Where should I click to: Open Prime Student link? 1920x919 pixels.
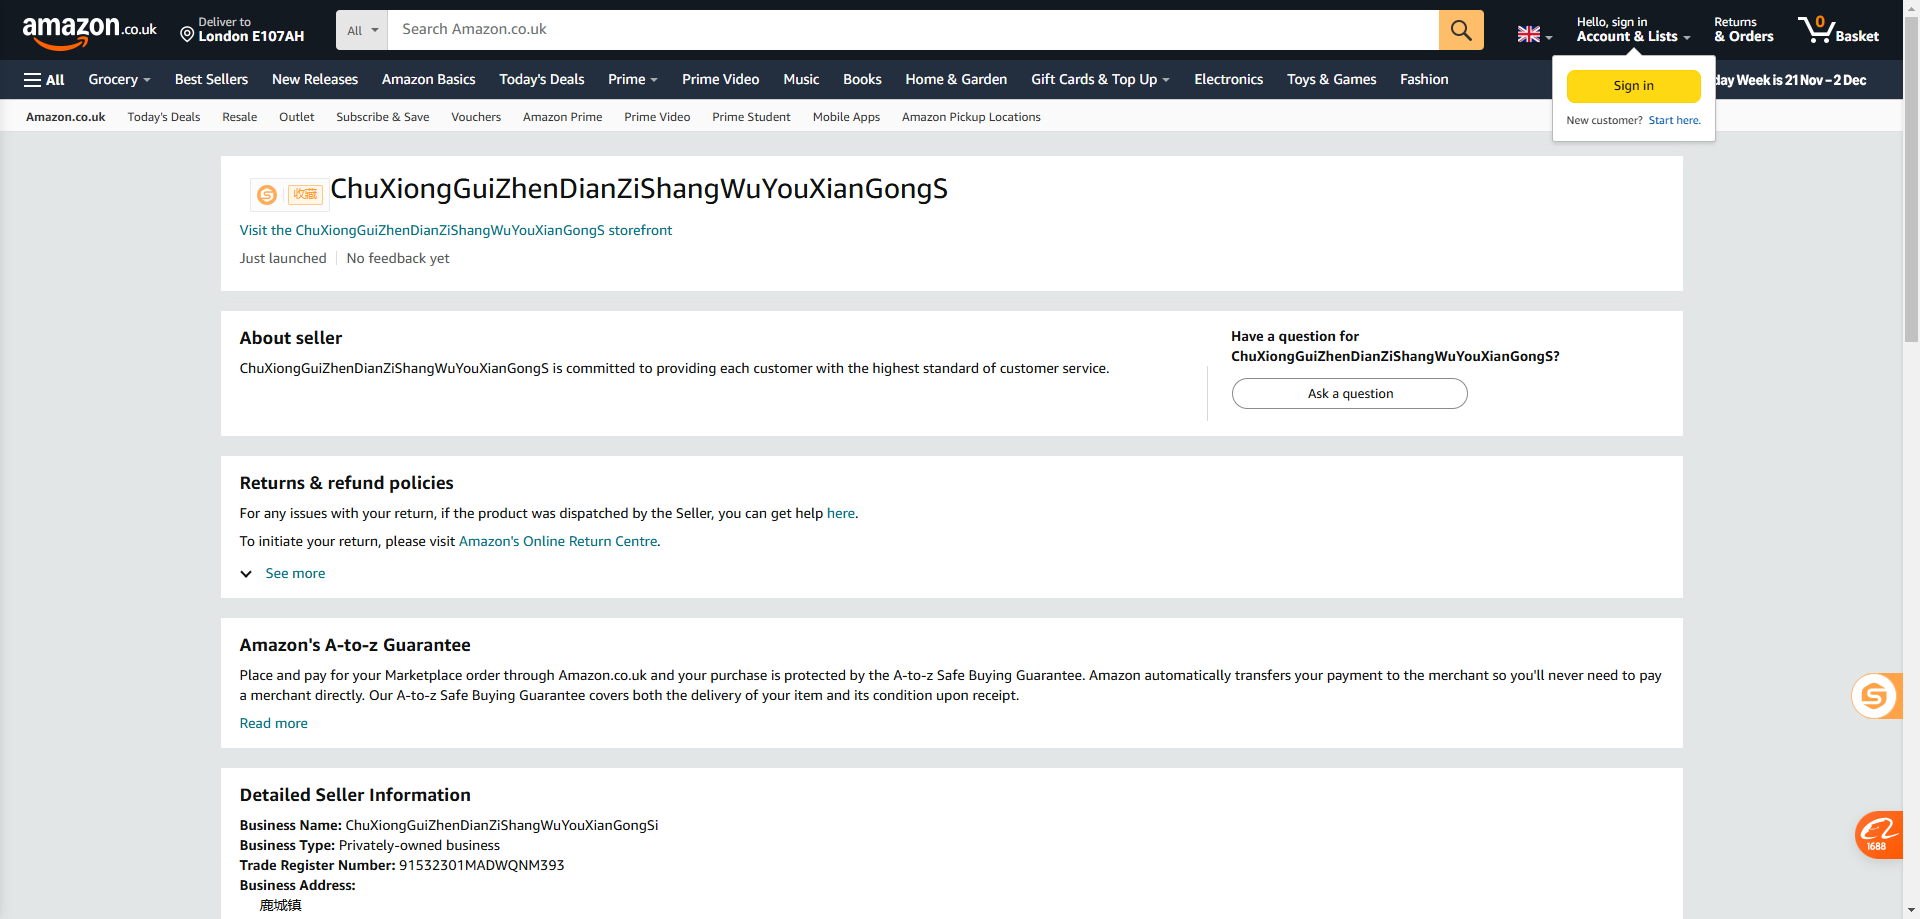pyautogui.click(x=751, y=117)
